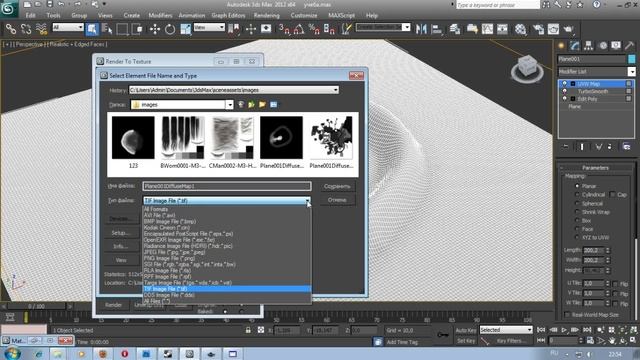The image size is (640, 360).
Task: Click Plane001 object color swatch
Action: 631,59
